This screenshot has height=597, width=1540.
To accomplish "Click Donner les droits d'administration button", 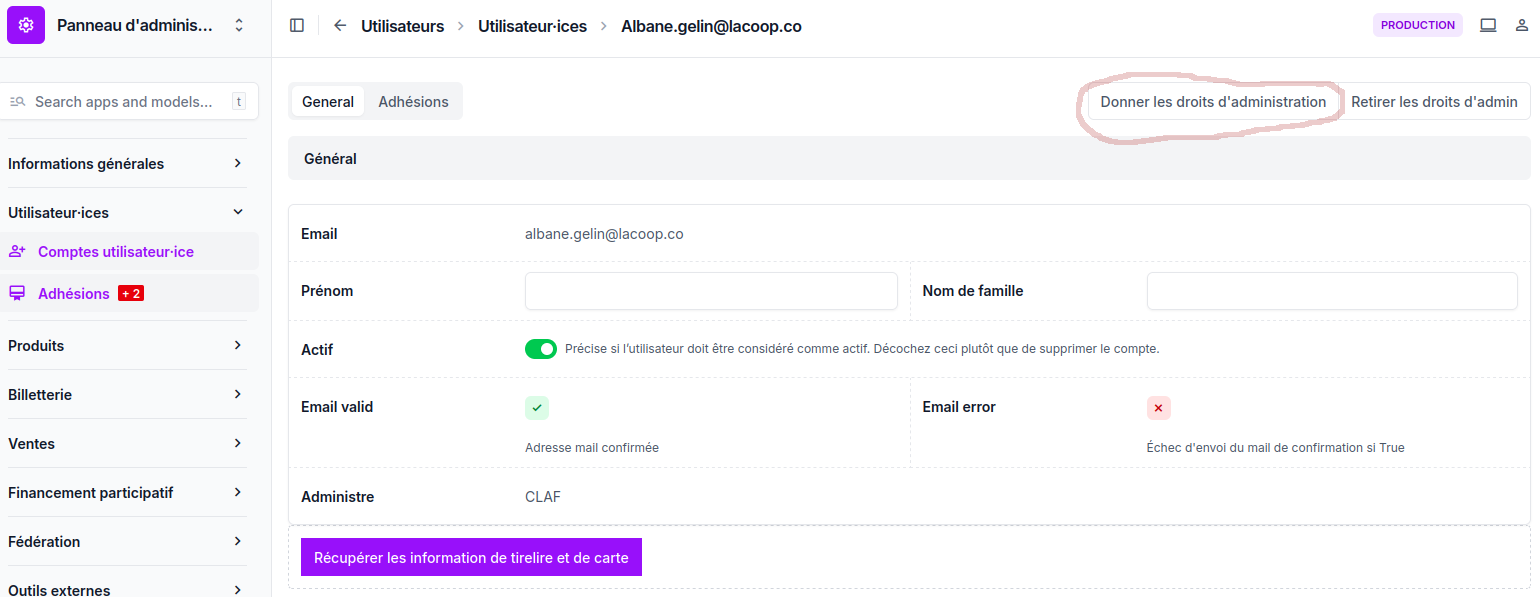I will click(x=1213, y=102).
